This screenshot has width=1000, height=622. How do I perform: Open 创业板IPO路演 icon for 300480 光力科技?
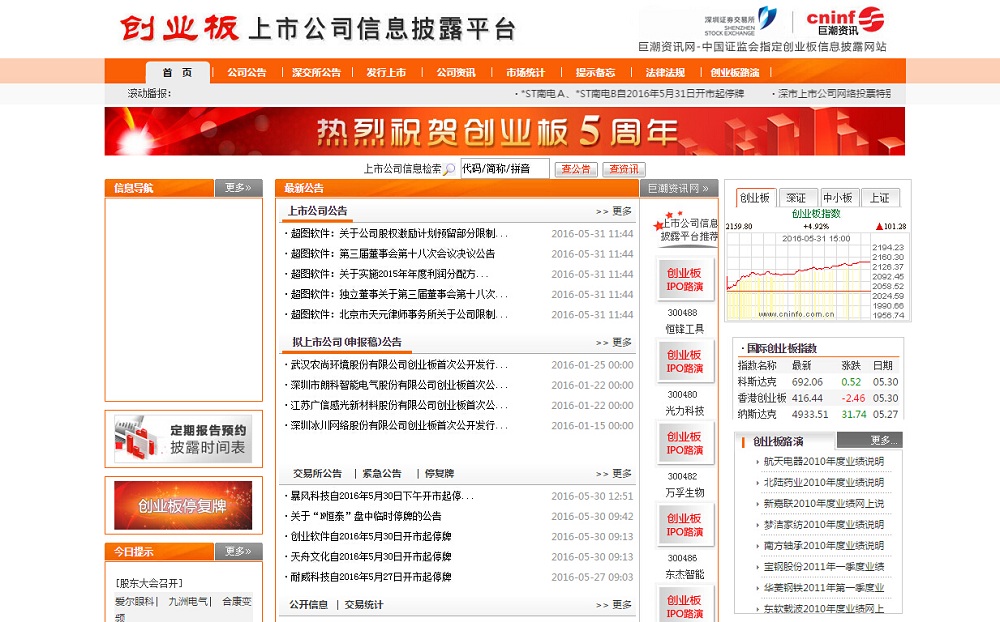pyautogui.click(x=684, y=361)
